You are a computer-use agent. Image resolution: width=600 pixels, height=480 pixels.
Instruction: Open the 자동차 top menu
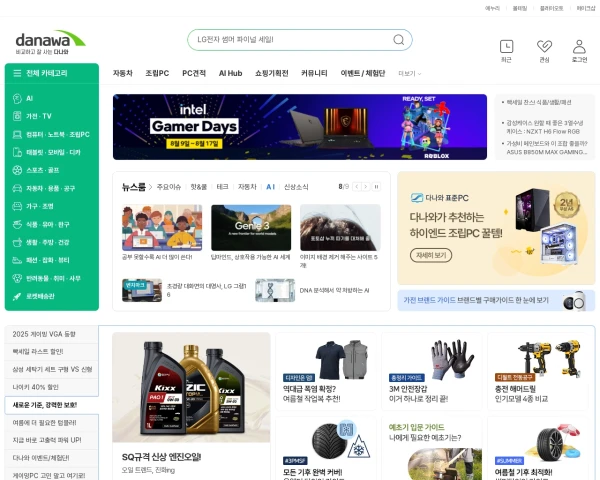click(122, 73)
